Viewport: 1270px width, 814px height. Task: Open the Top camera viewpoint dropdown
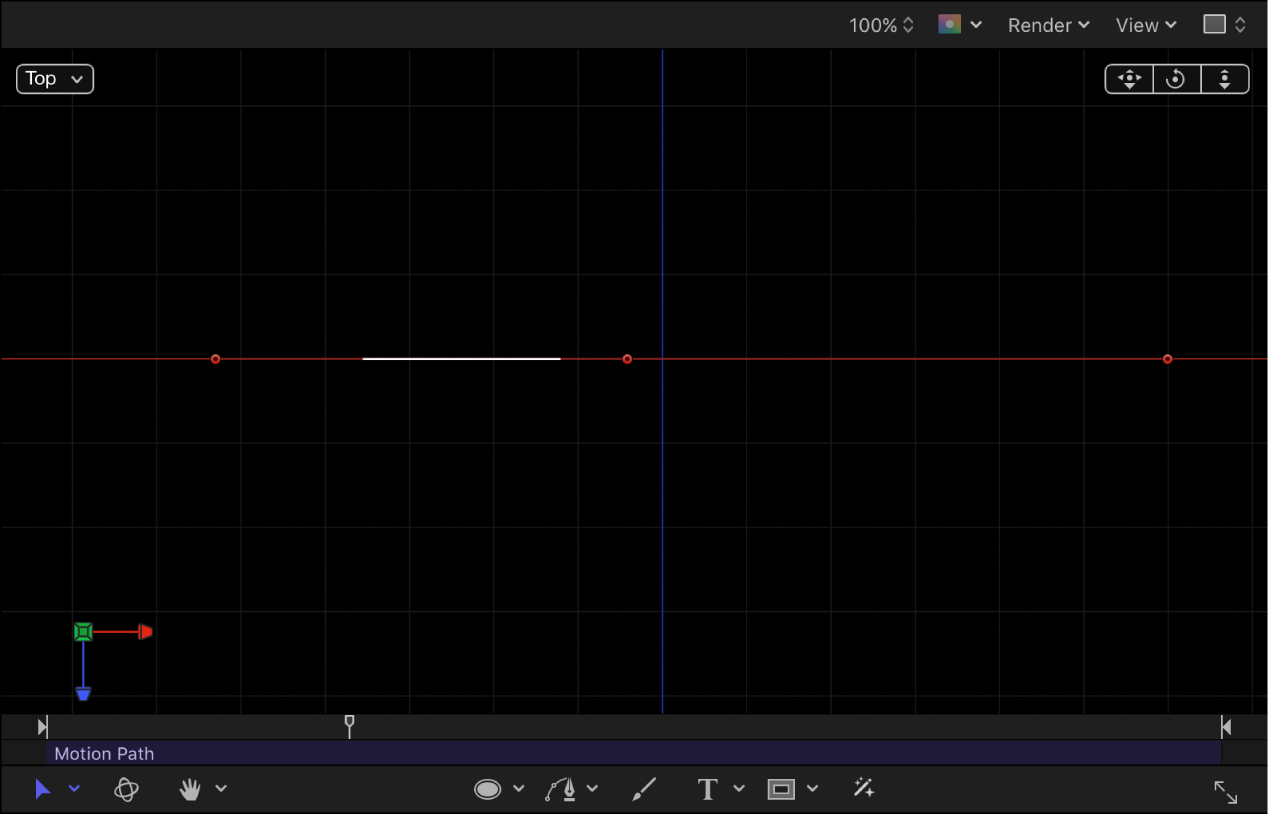[54, 78]
